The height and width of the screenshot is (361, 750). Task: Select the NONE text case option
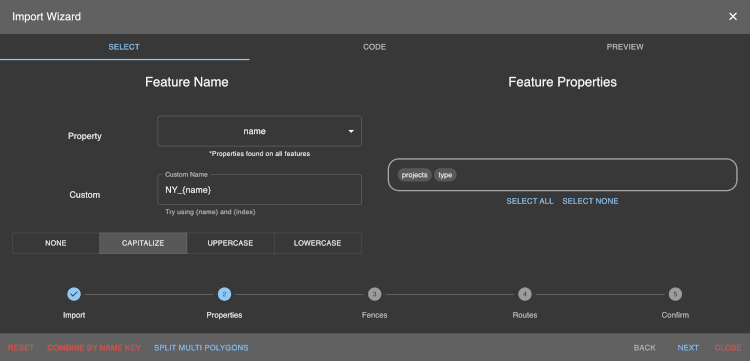(x=55, y=243)
